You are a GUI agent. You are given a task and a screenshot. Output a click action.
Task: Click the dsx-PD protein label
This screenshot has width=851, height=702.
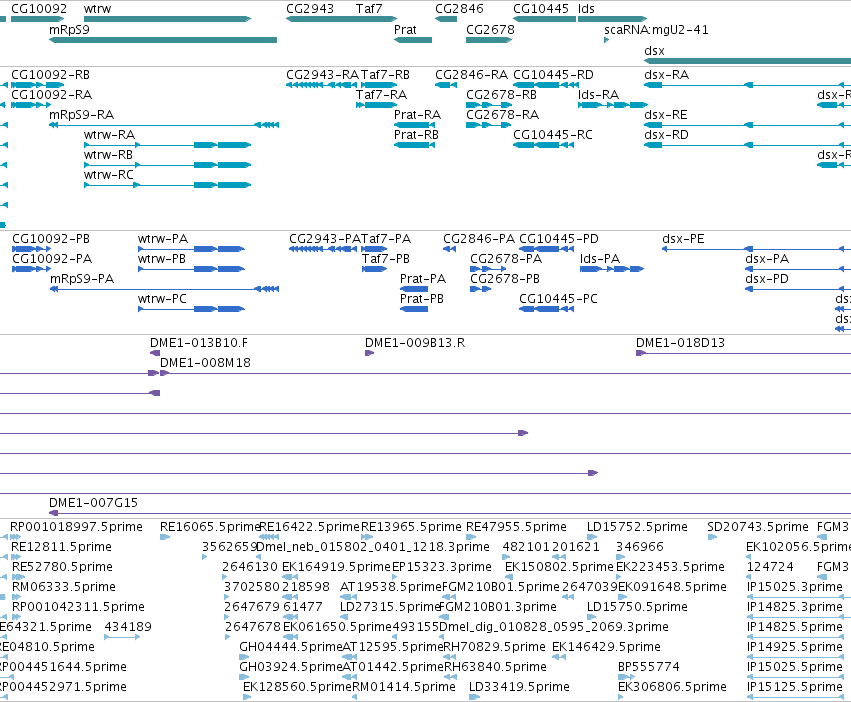tap(767, 279)
